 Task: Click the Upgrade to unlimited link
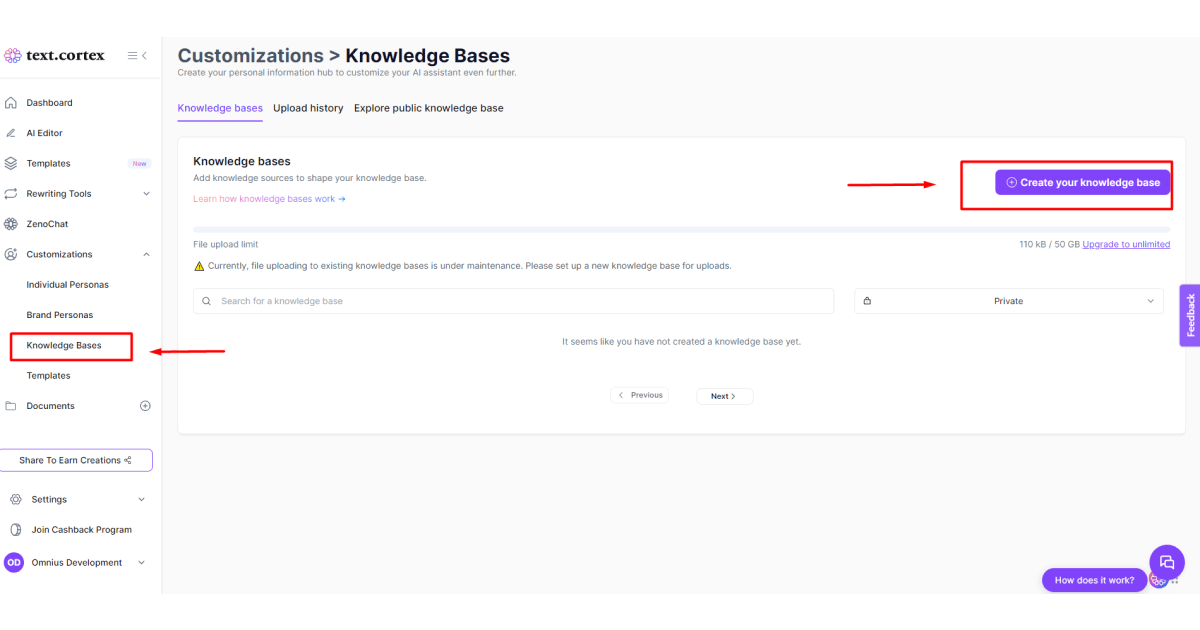tap(1126, 244)
